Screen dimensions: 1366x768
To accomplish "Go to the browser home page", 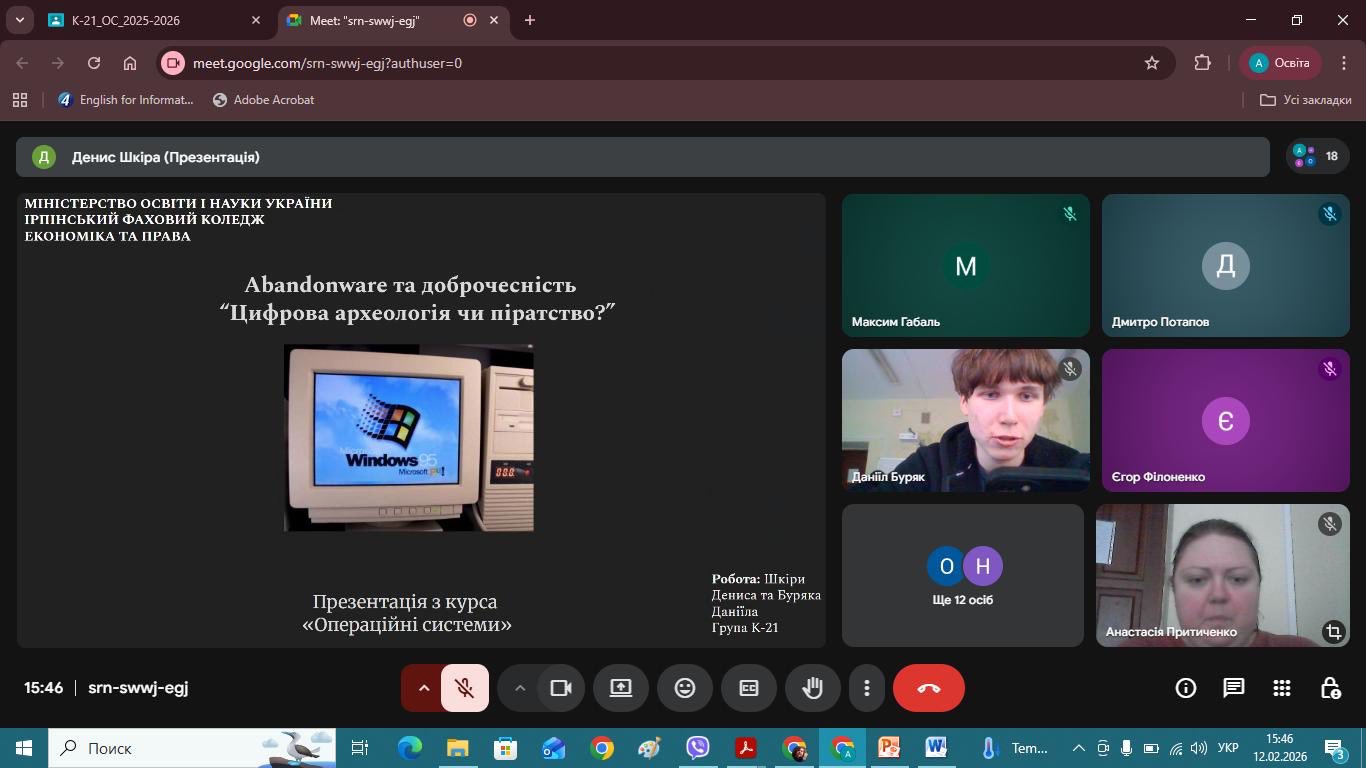I will point(130,63).
